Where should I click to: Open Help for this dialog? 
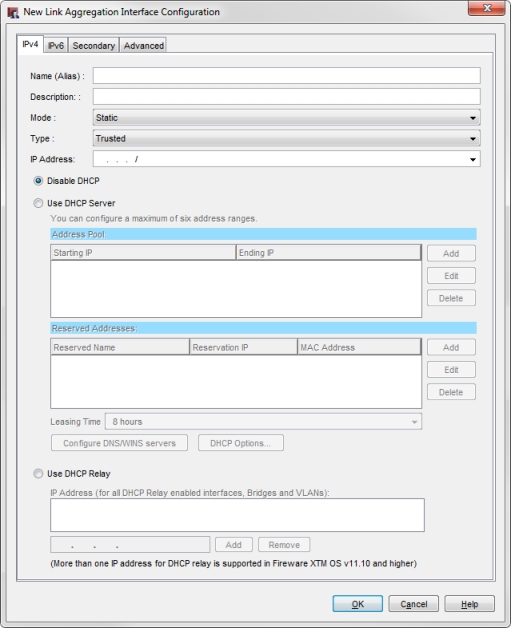pyautogui.click(x=469, y=604)
